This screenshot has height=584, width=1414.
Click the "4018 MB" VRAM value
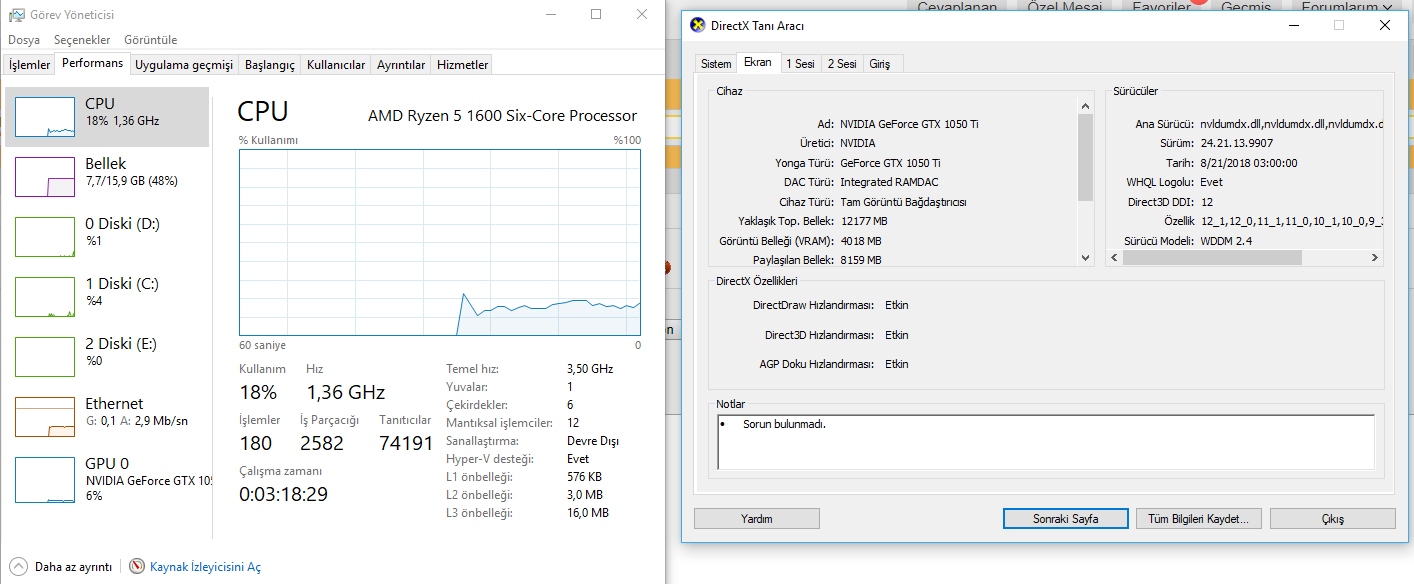861,241
